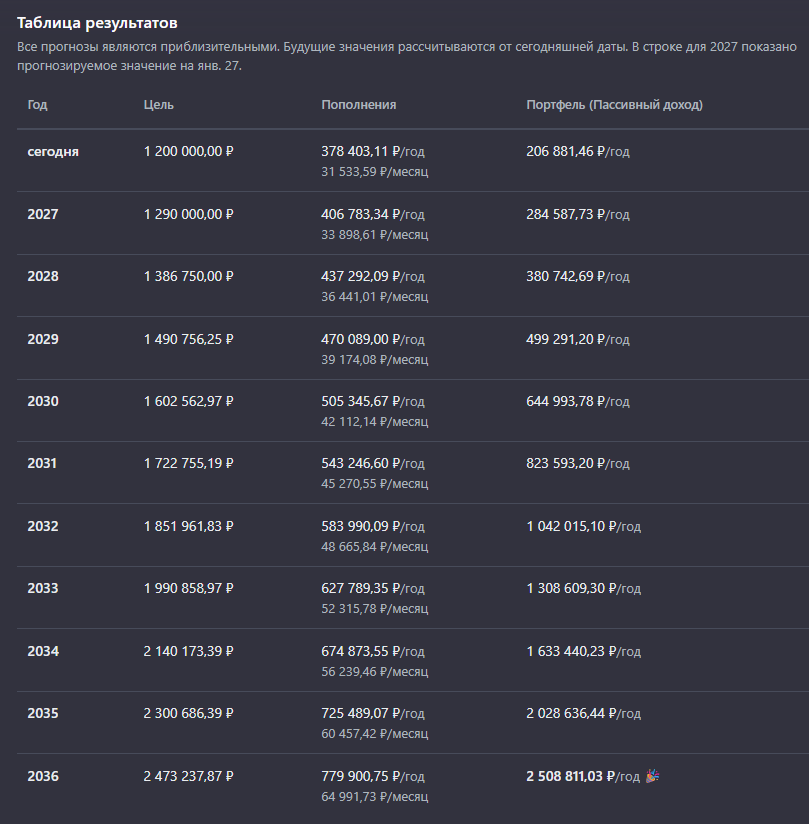Click today's goal value 1 200 000,00 ₽
This screenshot has width=809, height=824.
click(188, 152)
